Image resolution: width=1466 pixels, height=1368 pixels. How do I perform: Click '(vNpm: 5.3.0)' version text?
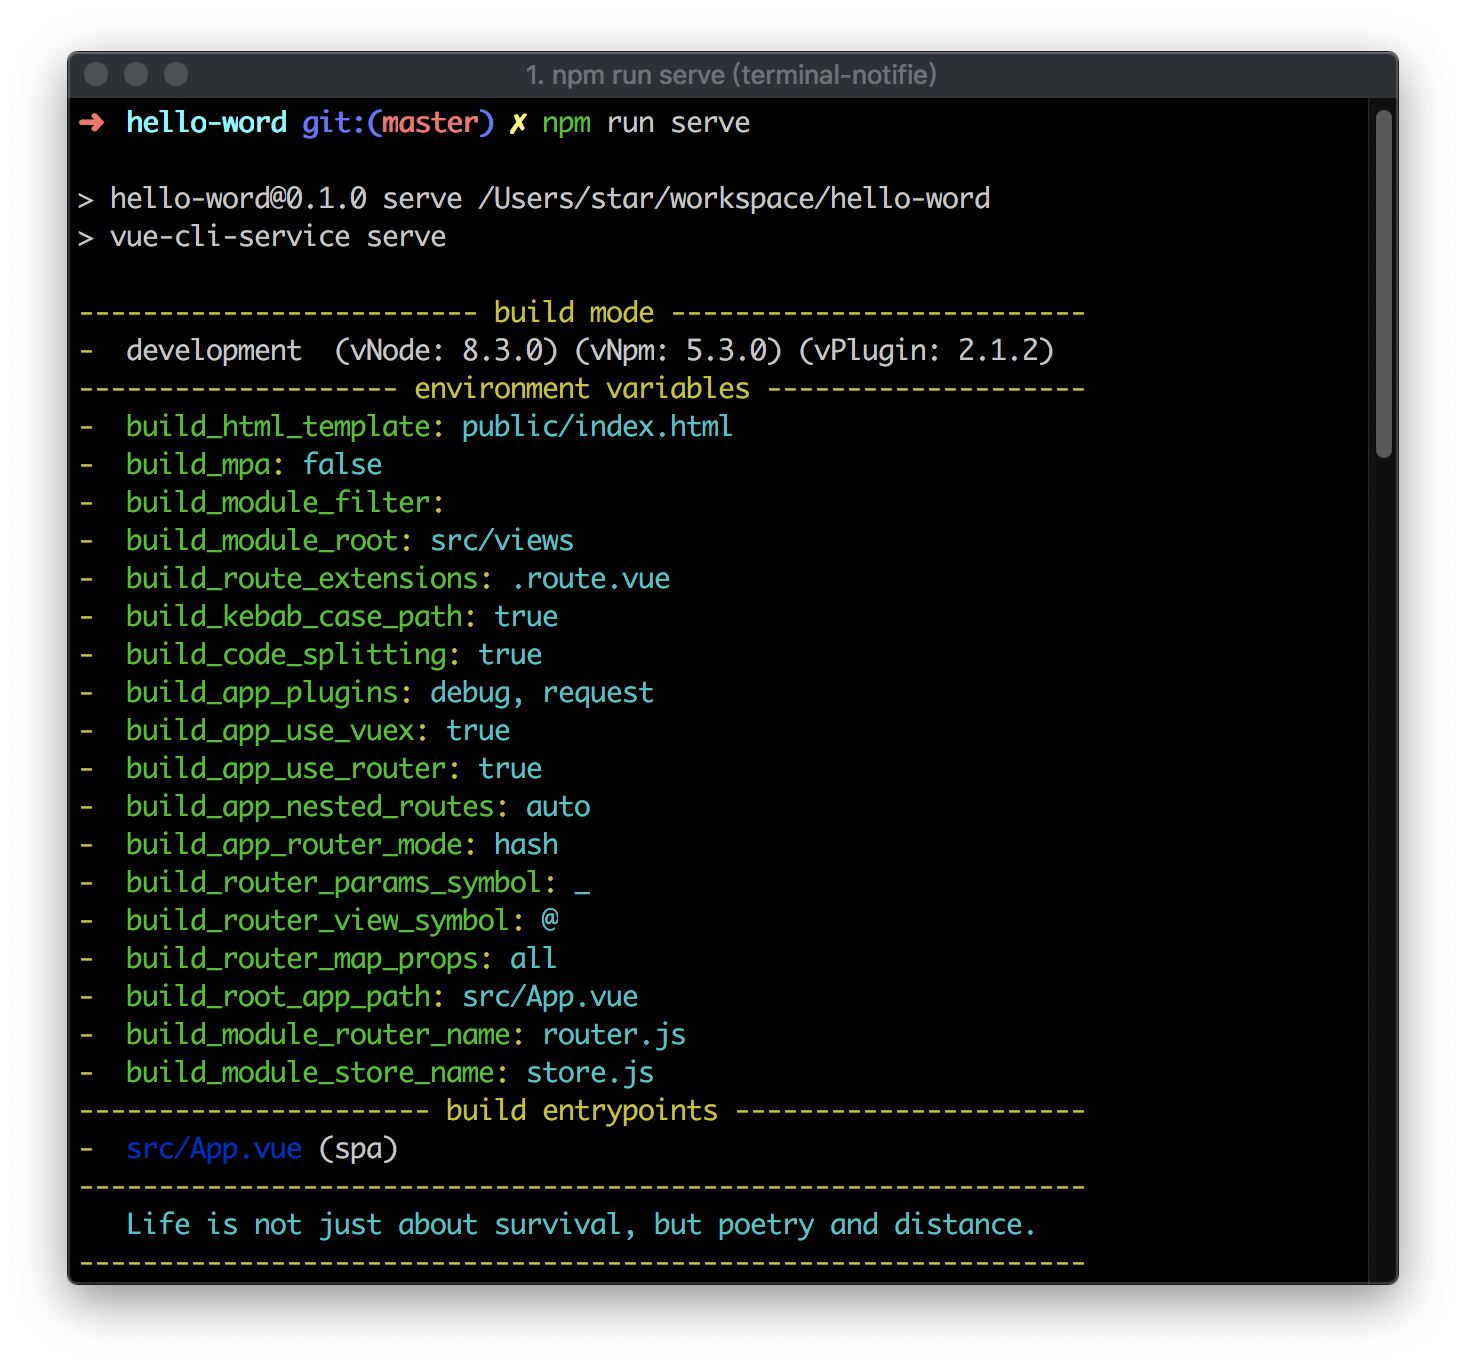point(678,351)
